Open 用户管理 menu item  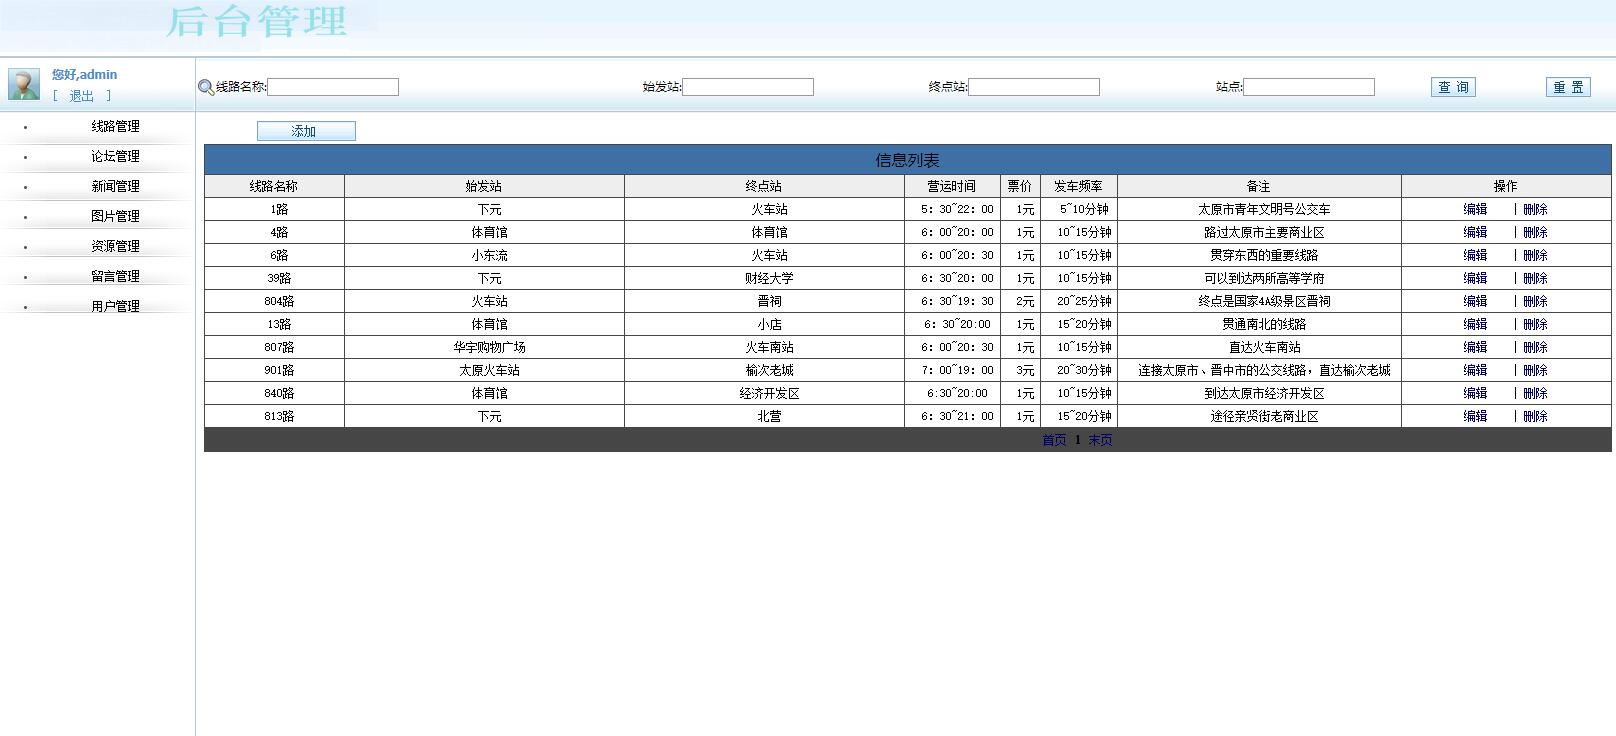115,306
